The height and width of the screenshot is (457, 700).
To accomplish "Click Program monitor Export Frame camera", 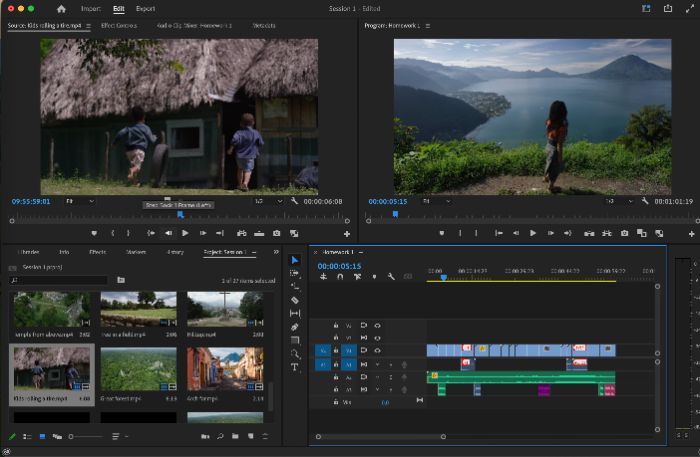I will click(624, 233).
